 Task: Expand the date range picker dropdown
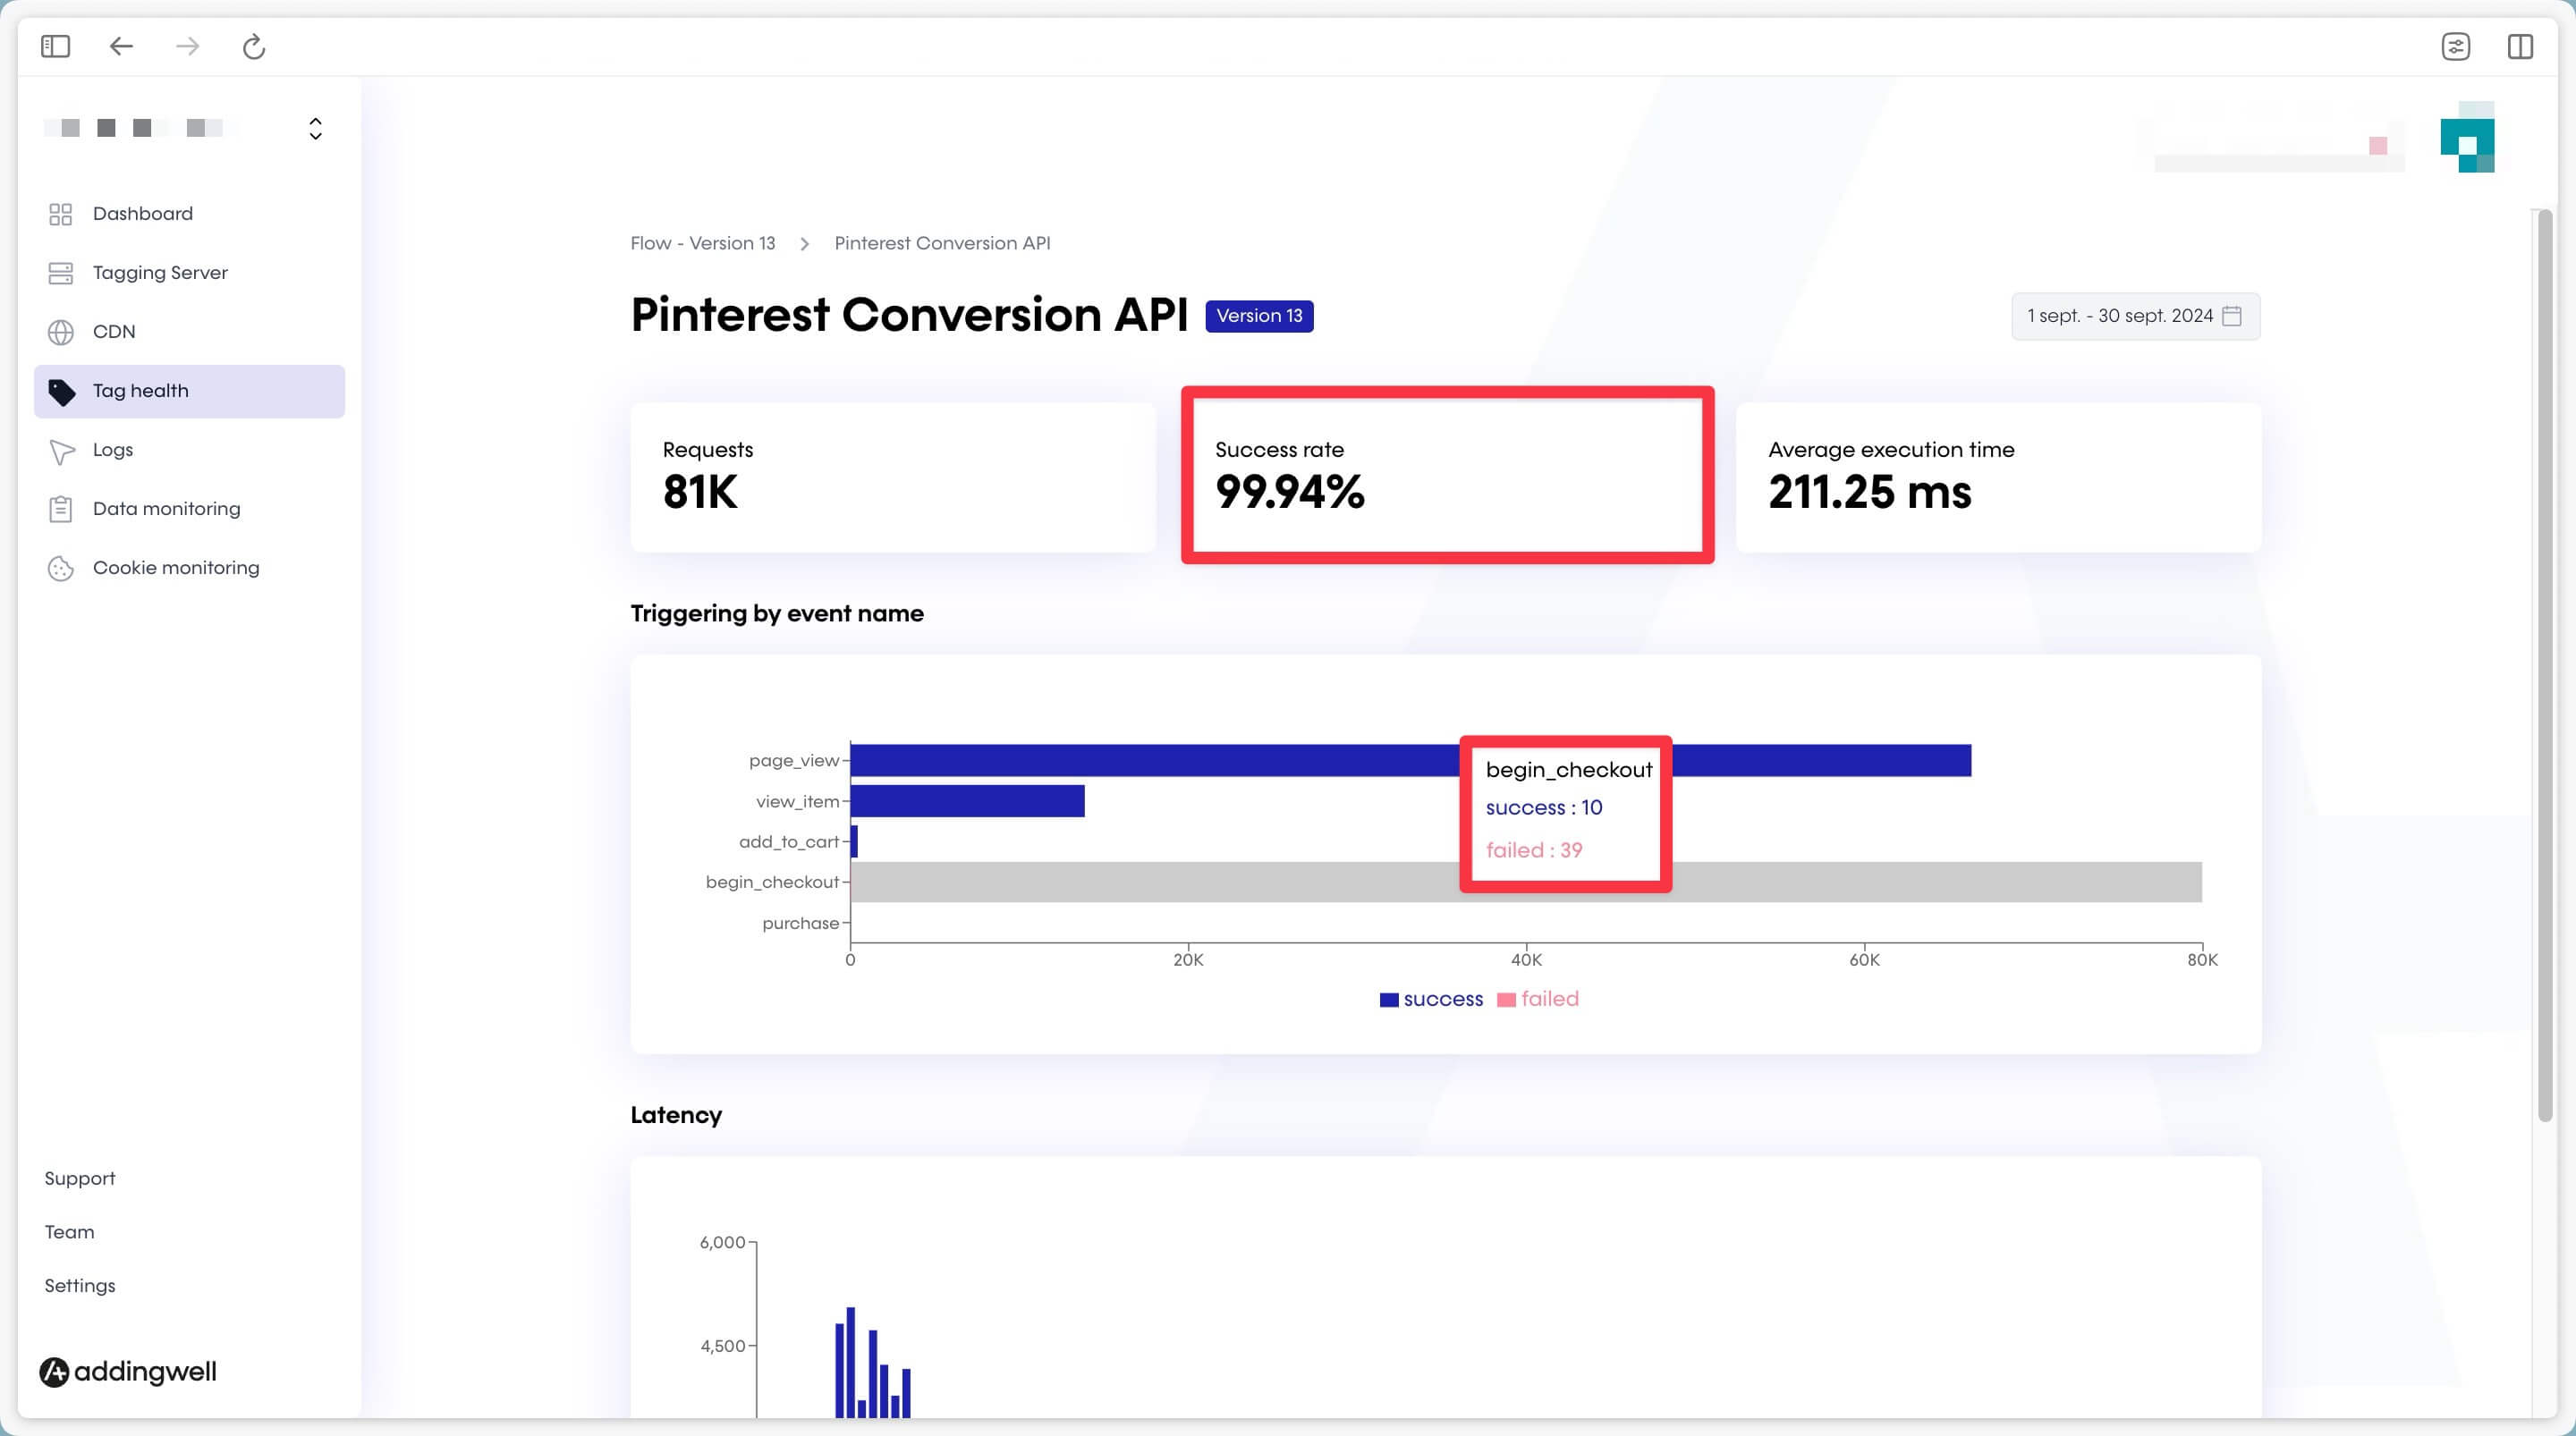coord(2134,317)
